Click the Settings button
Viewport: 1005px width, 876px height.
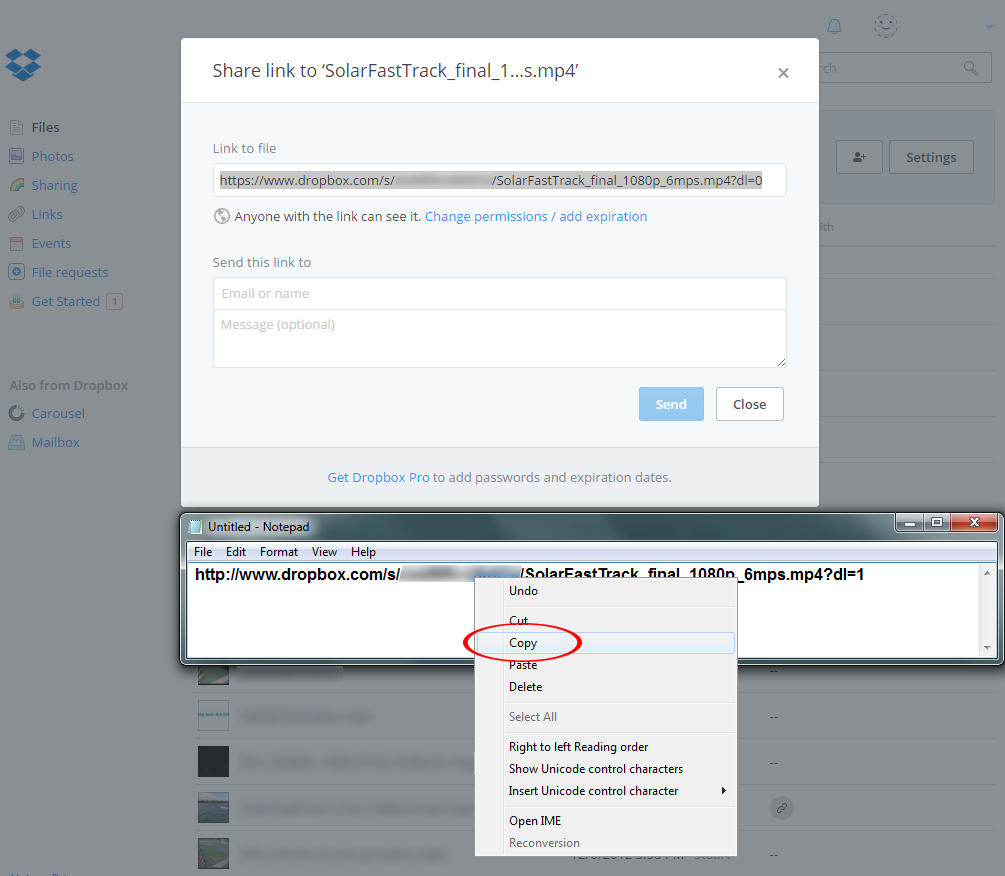point(931,157)
